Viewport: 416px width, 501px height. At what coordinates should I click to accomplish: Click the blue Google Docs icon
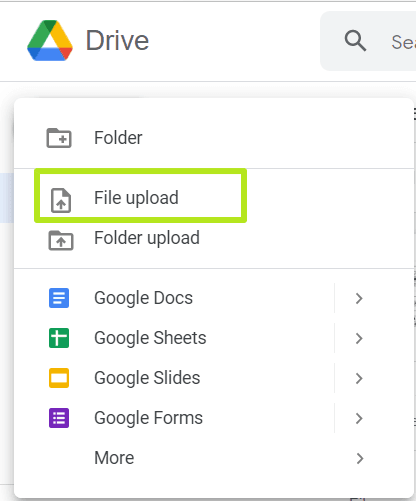59,298
